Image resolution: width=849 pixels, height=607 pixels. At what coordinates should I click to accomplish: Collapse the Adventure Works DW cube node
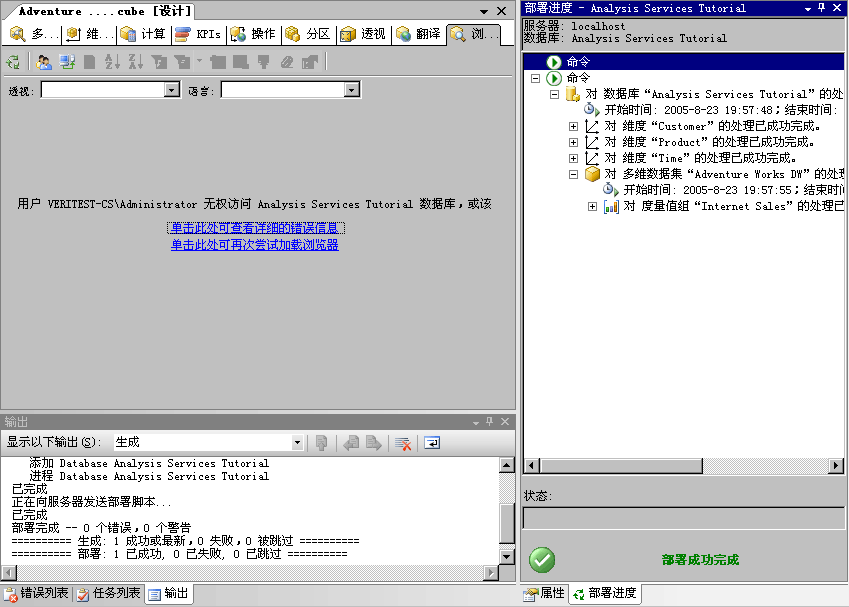pos(573,174)
